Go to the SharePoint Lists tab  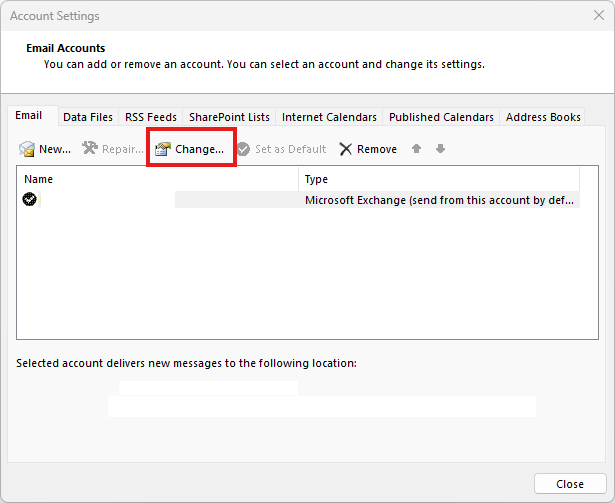pos(229,117)
